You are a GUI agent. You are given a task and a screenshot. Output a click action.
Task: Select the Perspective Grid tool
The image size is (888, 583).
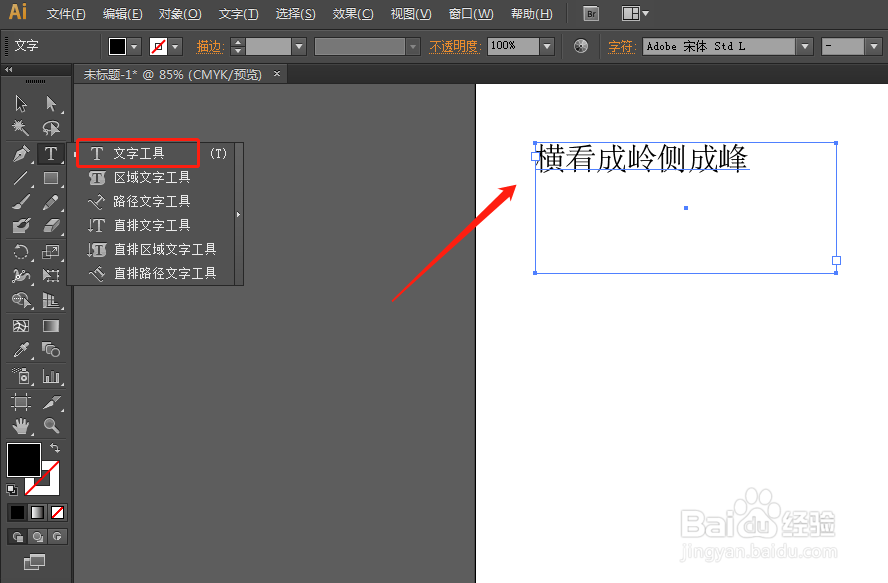coord(51,300)
